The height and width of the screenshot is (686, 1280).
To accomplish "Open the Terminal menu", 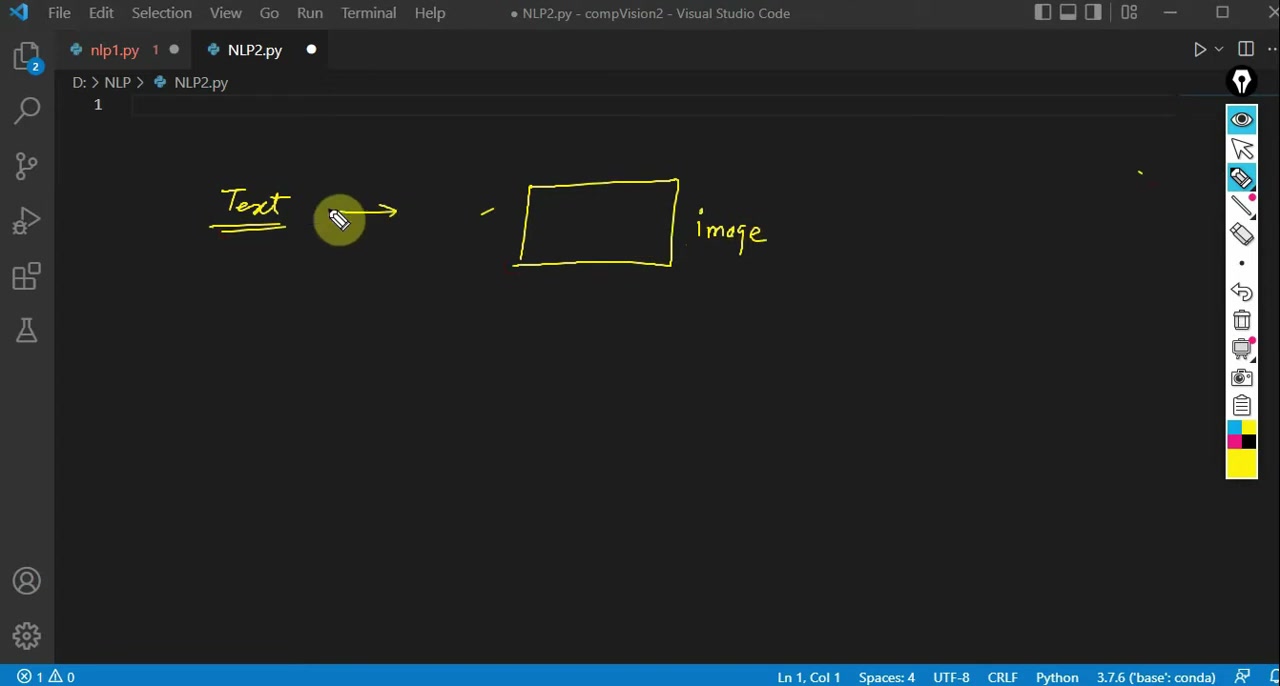I will (368, 13).
